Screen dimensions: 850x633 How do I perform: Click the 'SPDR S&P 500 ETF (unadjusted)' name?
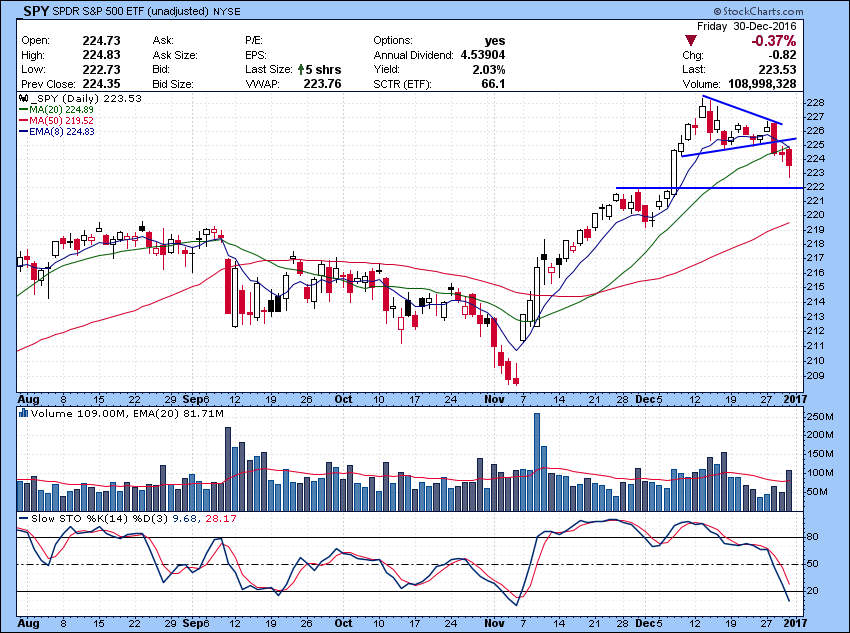pos(130,11)
